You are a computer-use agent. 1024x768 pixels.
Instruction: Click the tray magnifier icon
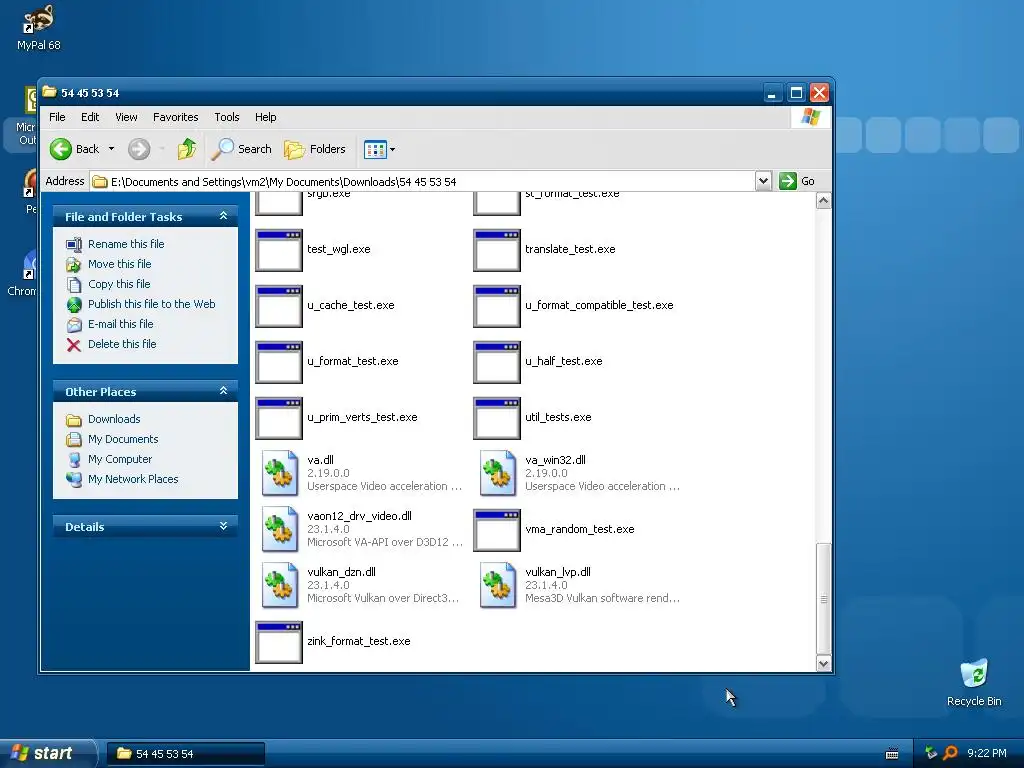950,753
